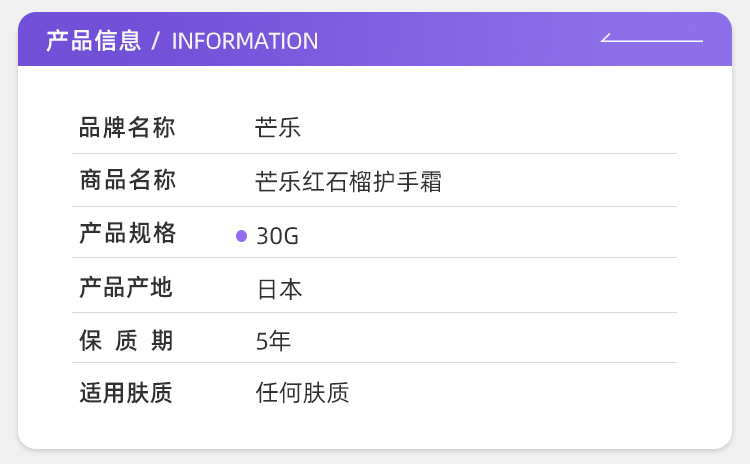Click the 30G specification value
Image resolution: width=750 pixels, height=464 pixels.
[x=277, y=236]
